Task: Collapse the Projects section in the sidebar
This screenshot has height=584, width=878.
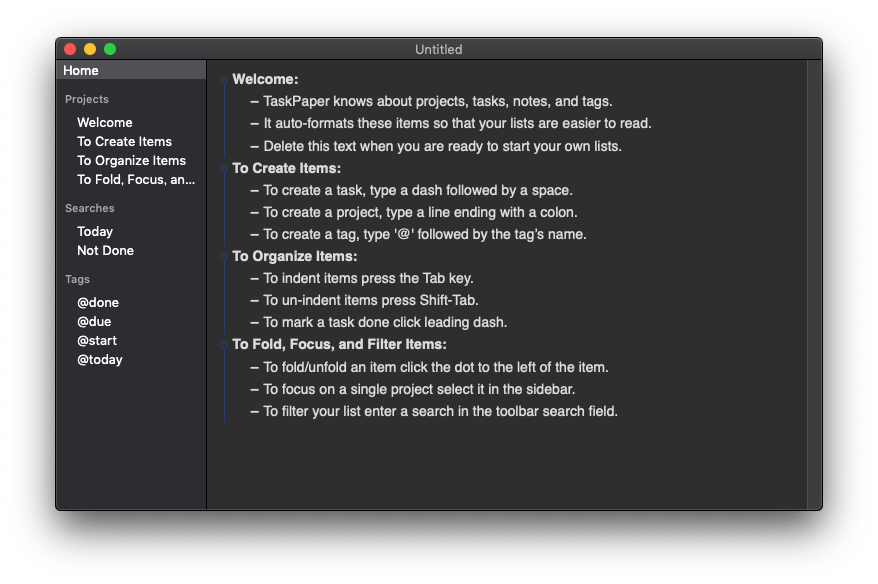Action: 88,99
